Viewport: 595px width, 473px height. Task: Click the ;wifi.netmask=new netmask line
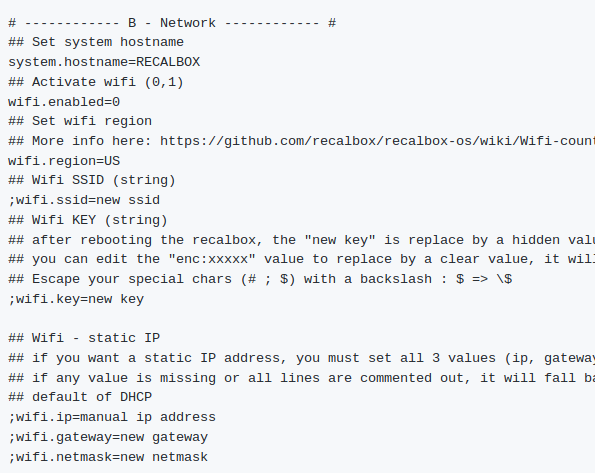click(x=108, y=457)
